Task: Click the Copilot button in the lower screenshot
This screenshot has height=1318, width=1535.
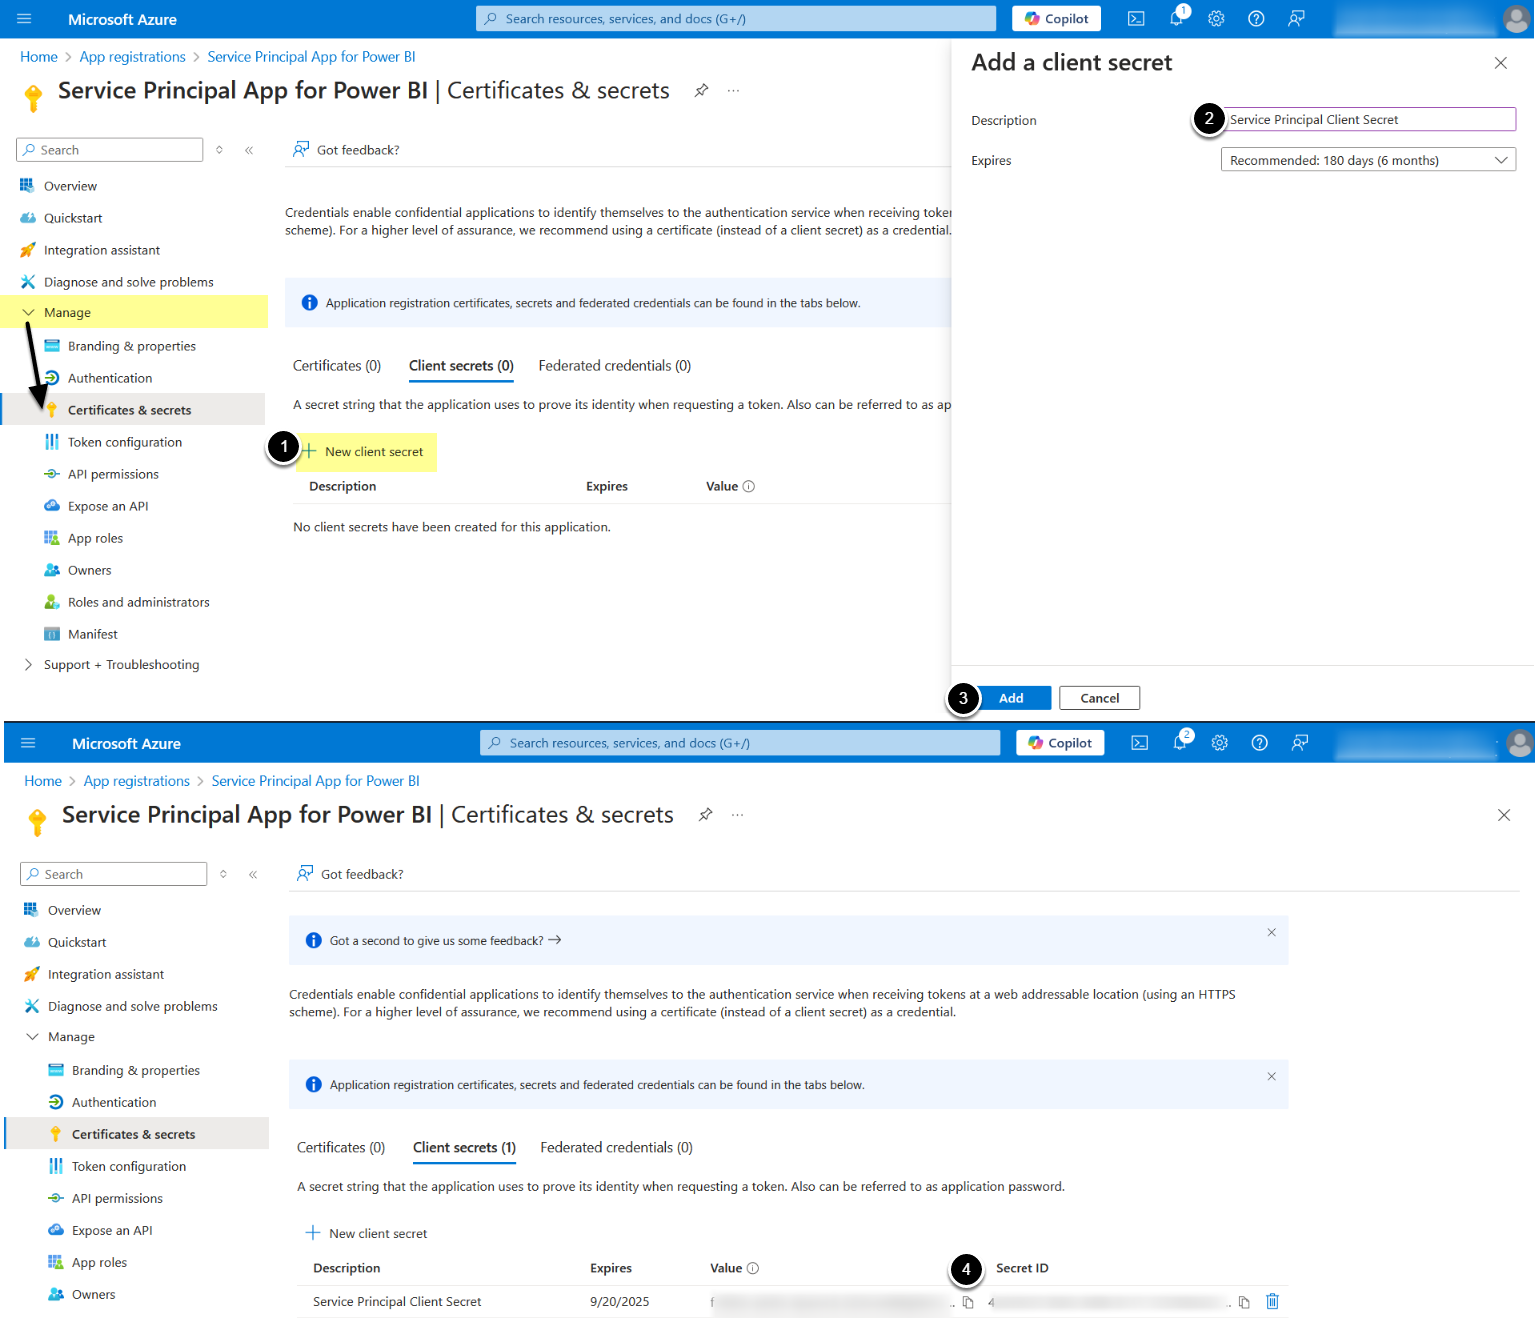Action: coord(1060,743)
